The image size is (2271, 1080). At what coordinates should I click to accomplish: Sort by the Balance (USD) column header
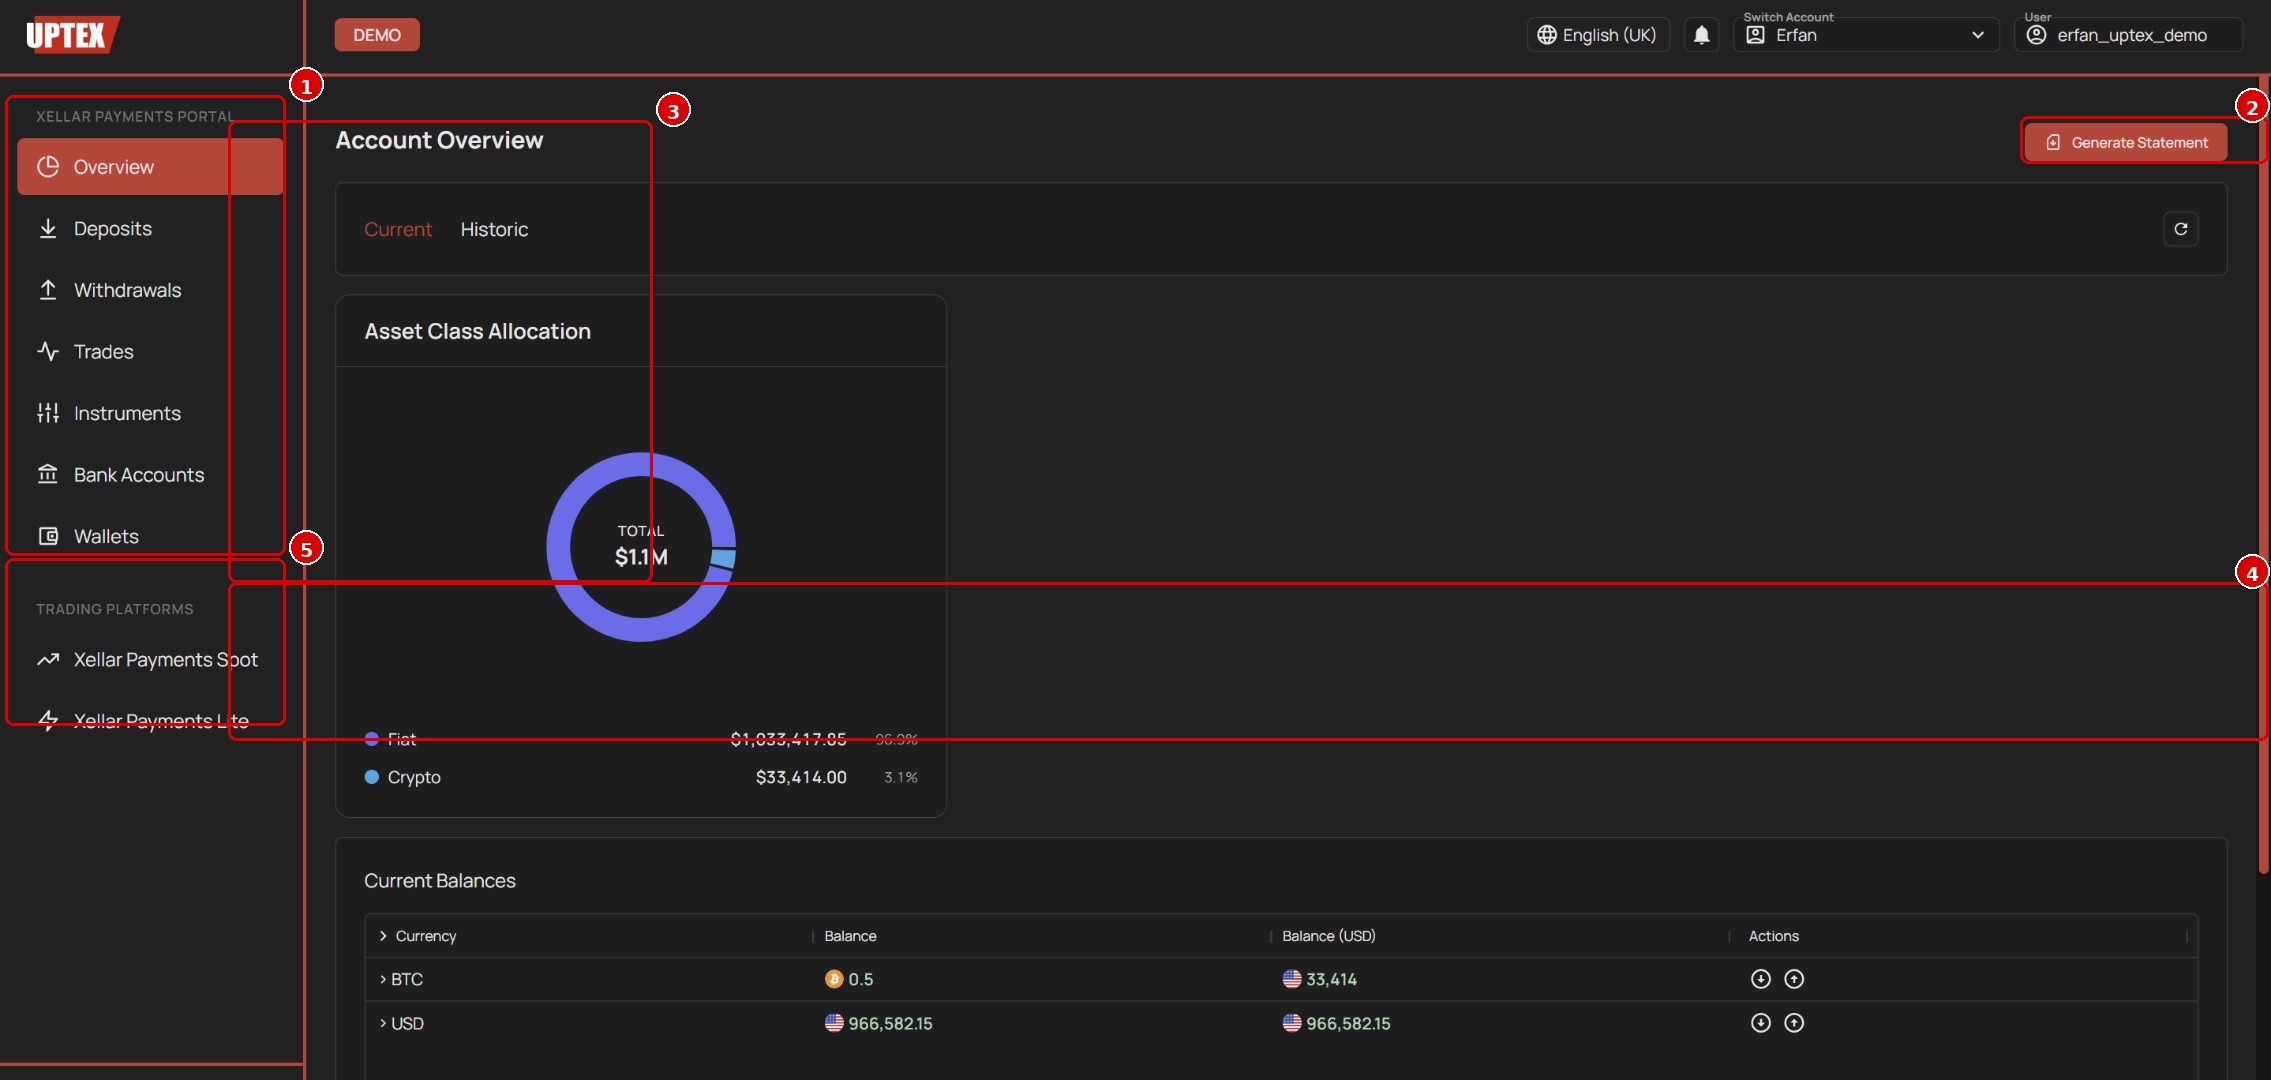coord(1329,936)
